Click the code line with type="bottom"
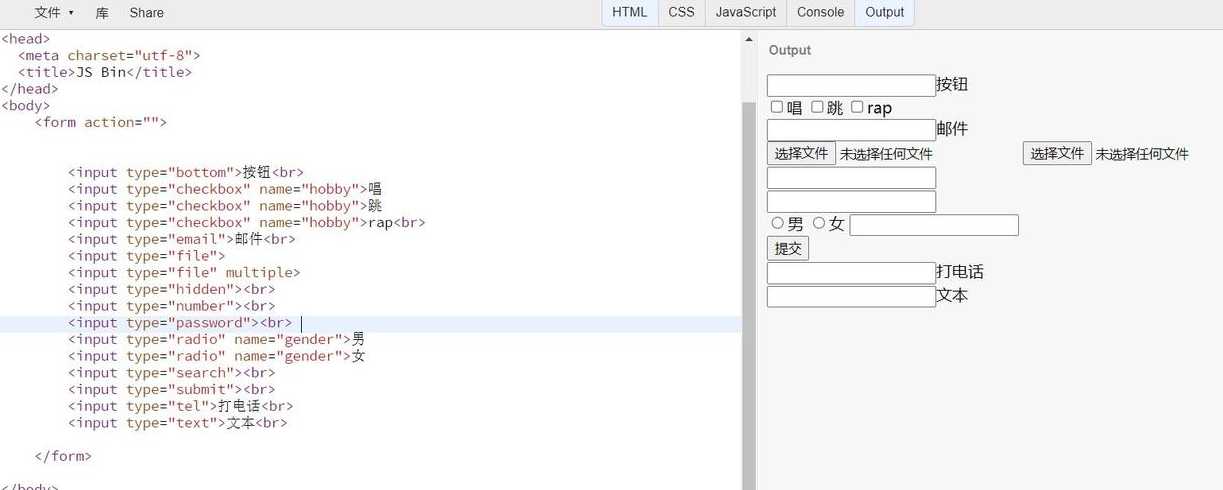The width and height of the screenshot is (1223, 490). tap(186, 172)
